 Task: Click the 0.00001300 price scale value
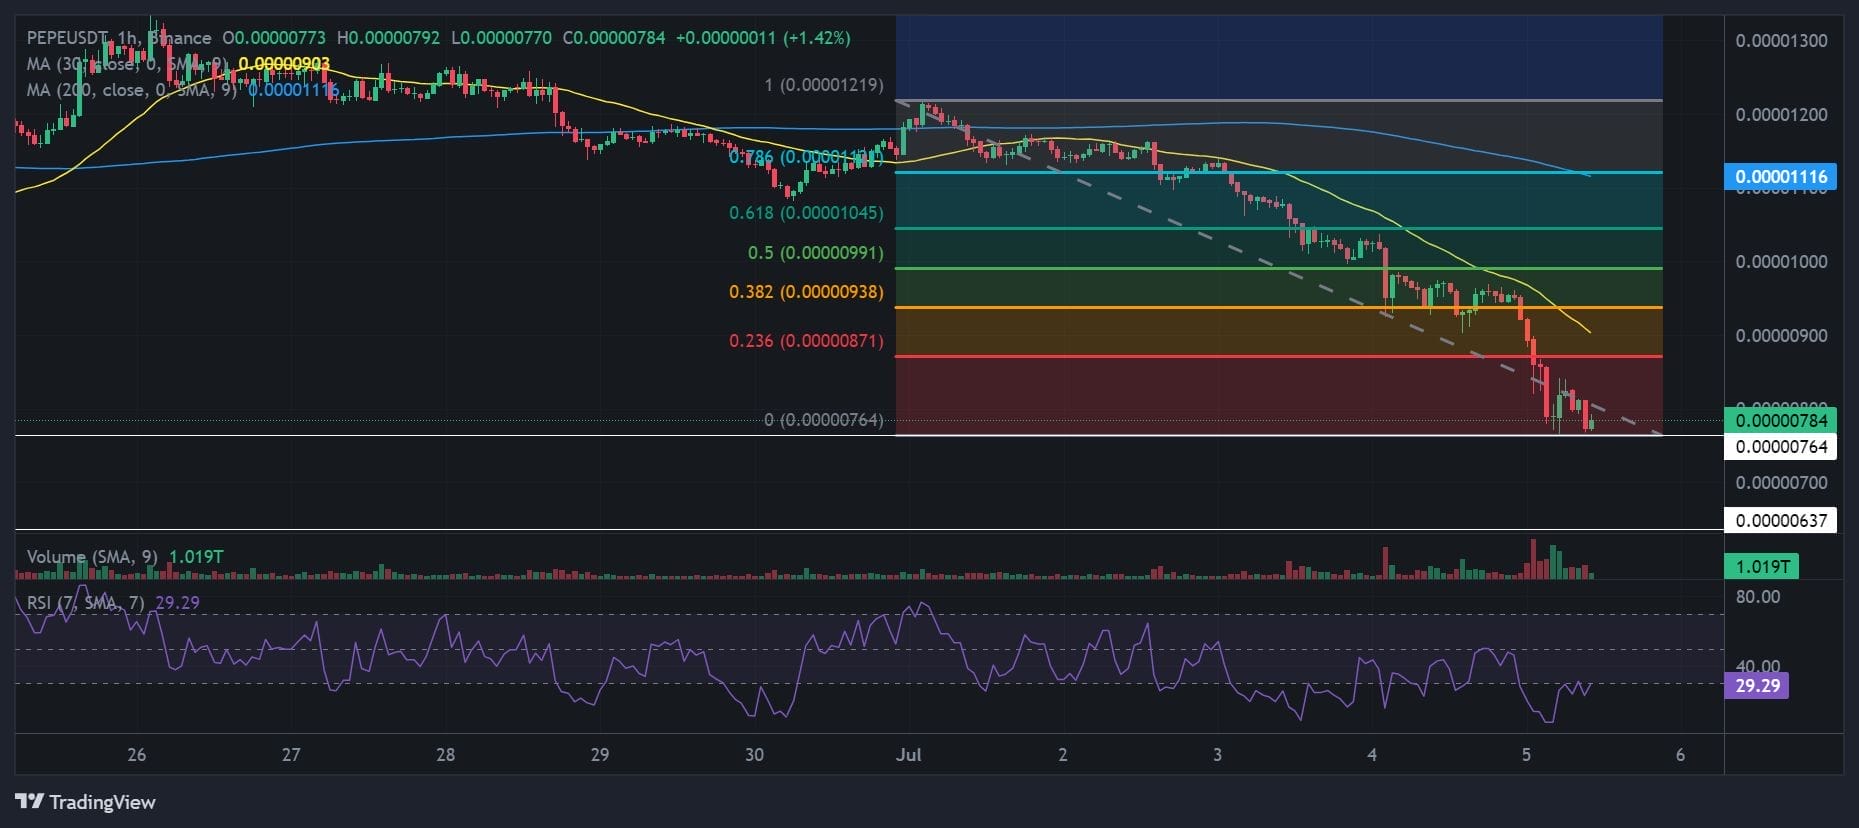click(1782, 41)
